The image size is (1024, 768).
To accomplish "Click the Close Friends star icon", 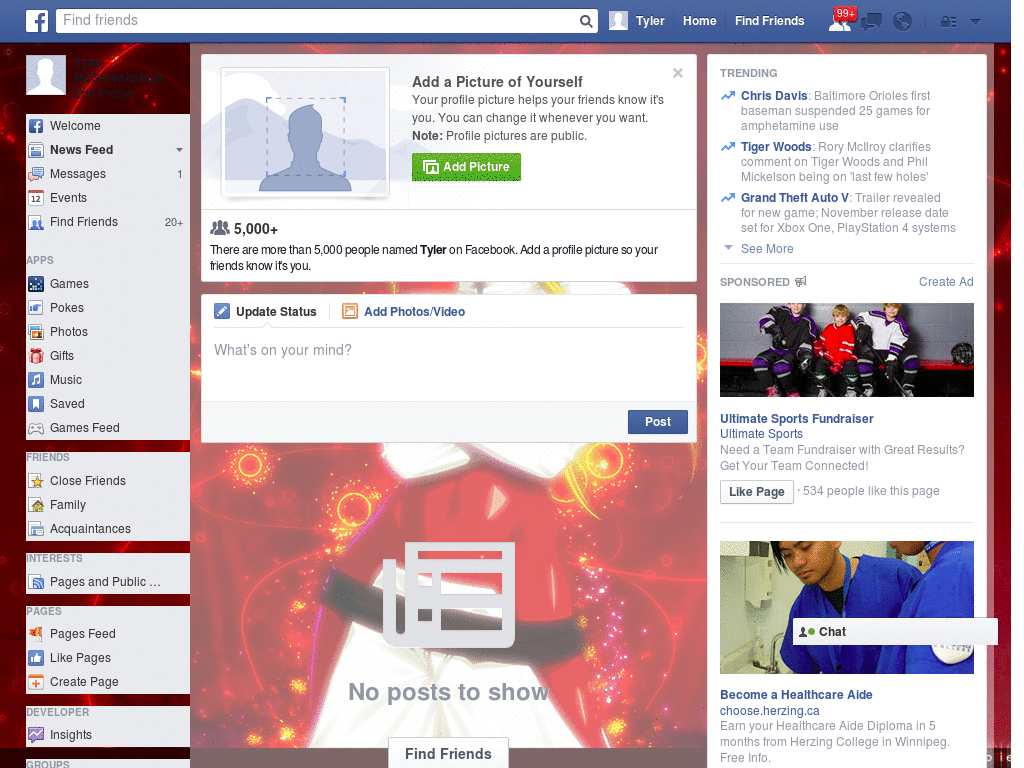I will (x=36, y=481).
